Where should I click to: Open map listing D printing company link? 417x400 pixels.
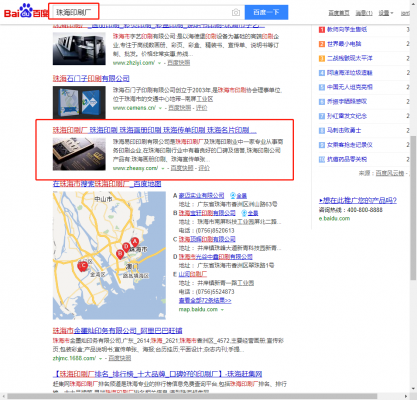click(x=215, y=257)
